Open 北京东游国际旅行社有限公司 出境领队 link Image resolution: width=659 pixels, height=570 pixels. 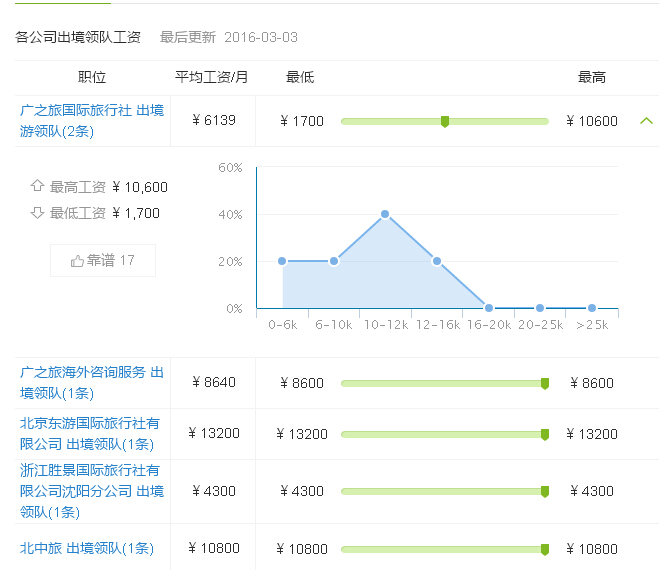[x=90, y=433]
